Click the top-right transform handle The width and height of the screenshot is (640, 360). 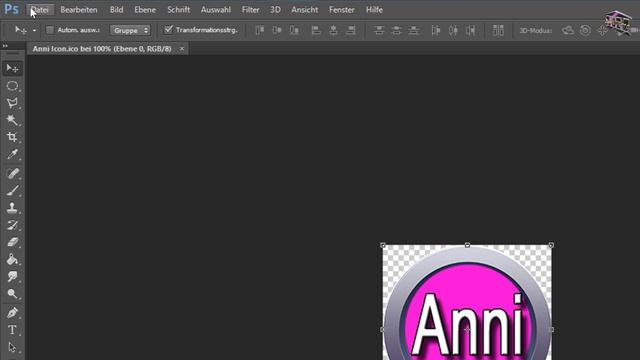point(551,245)
